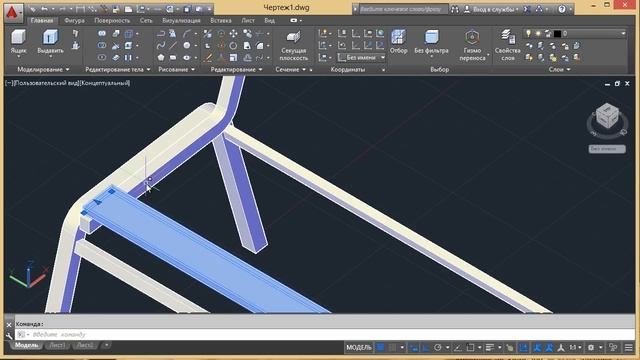Select the Гизмо переноса move gizmo
Image resolution: width=640 pixels, height=360 pixels.
(472, 45)
